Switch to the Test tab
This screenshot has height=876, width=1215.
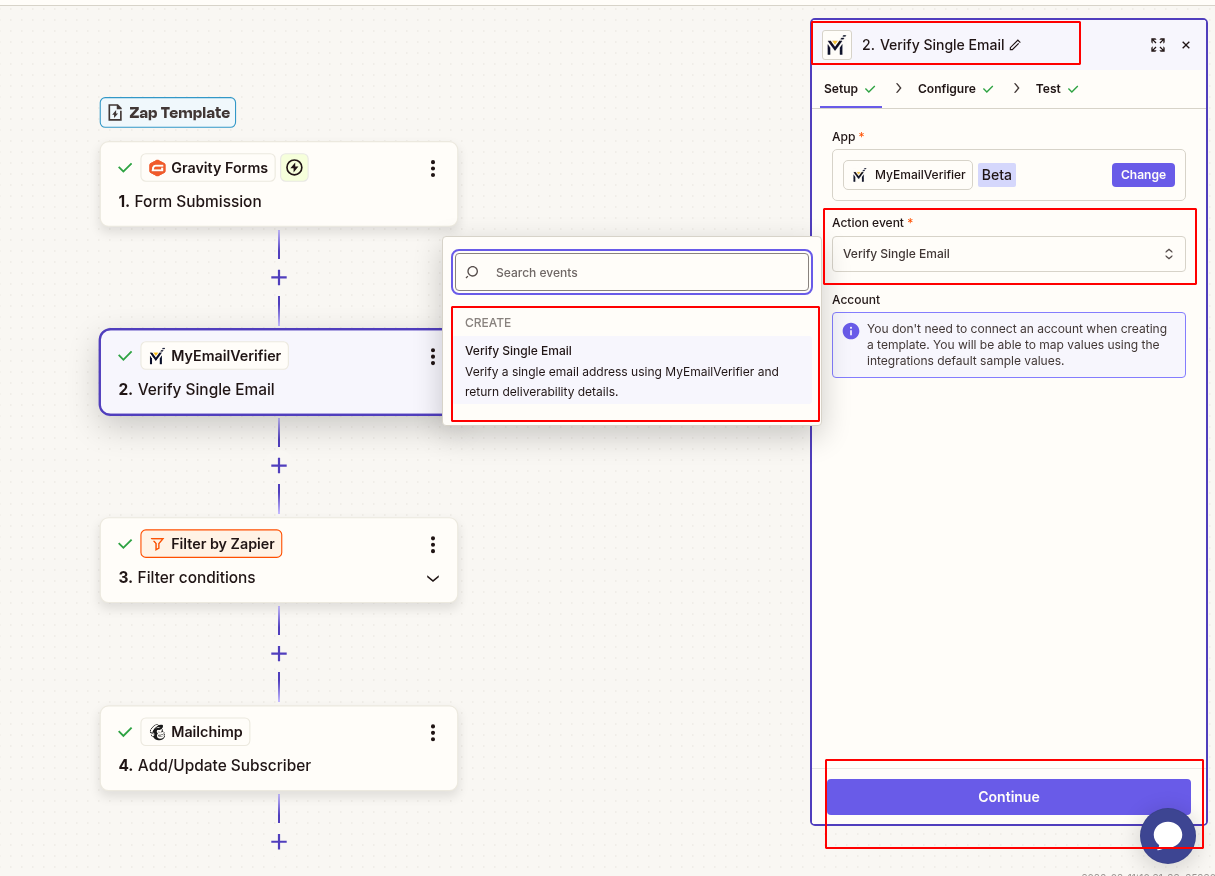pyautogui.click(x=1048, y=88)
